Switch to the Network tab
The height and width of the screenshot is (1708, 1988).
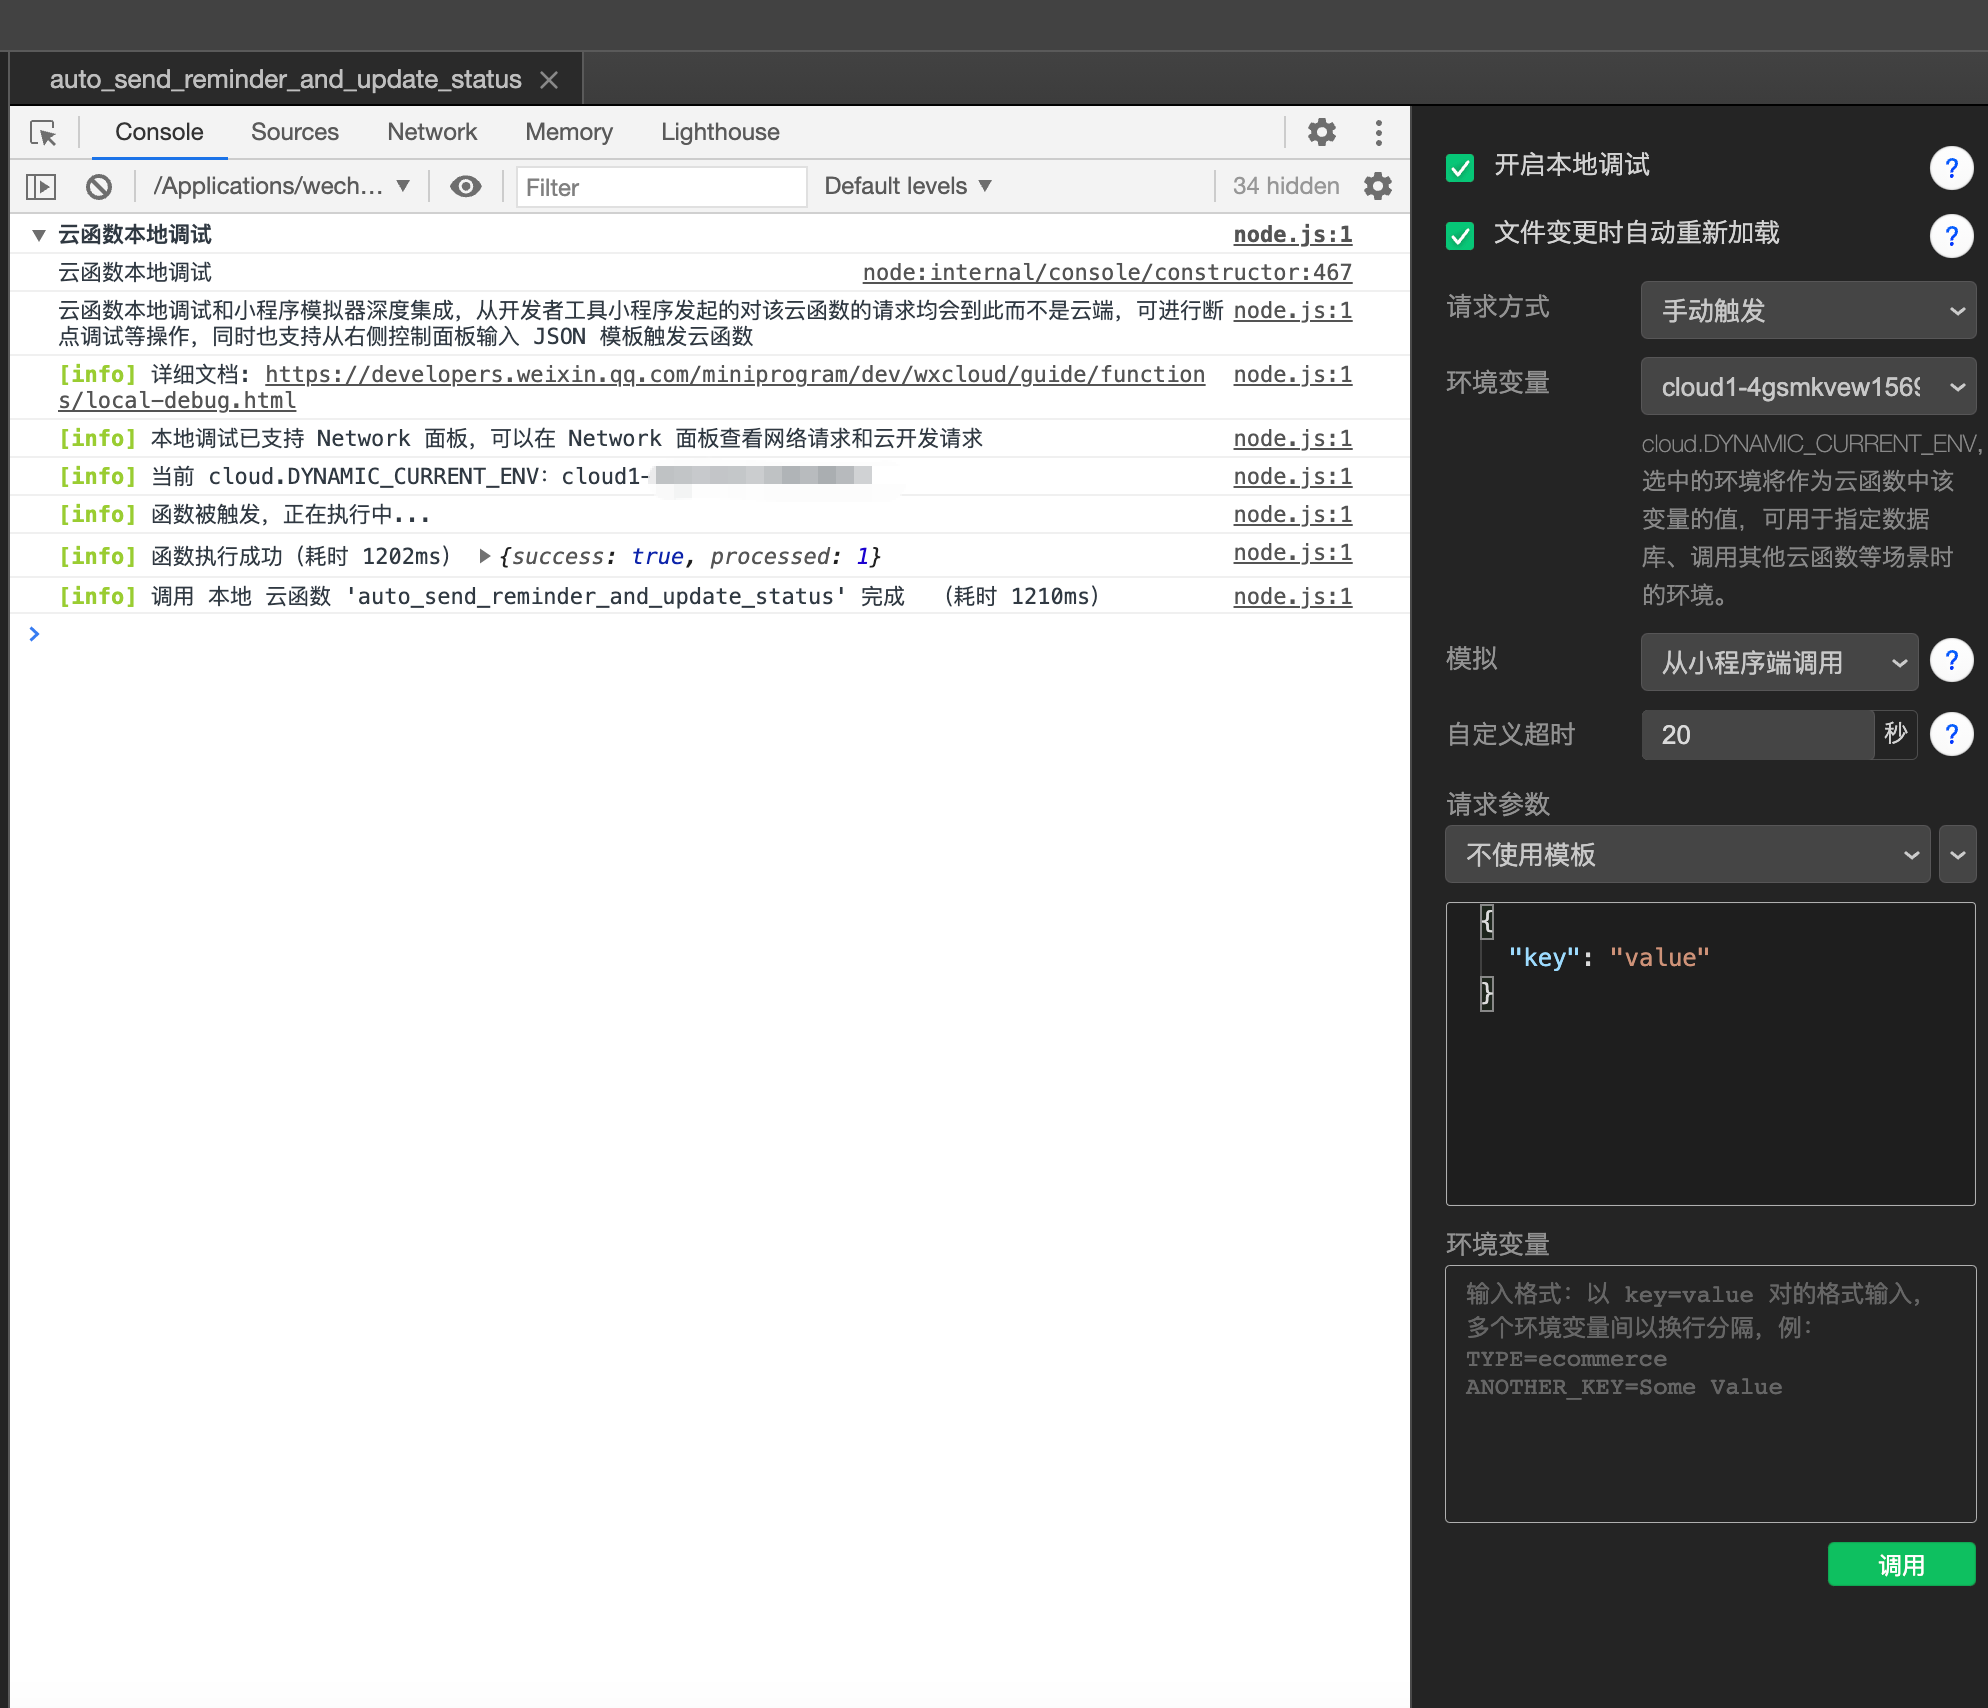[x=432, y=132]
